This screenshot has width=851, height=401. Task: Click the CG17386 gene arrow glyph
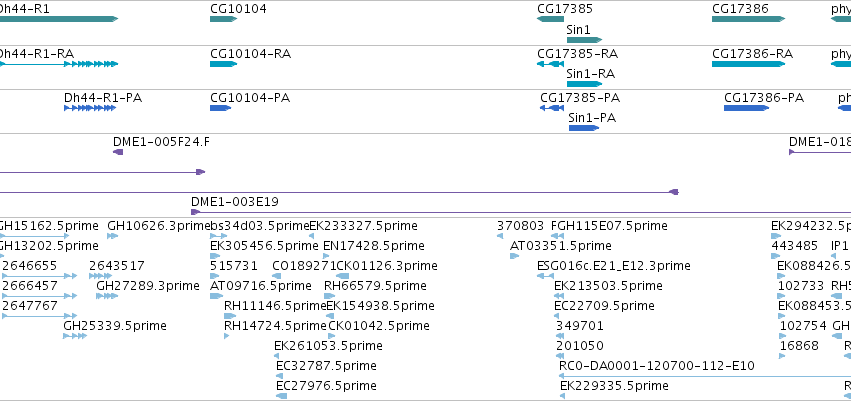(x=749, y=19)
